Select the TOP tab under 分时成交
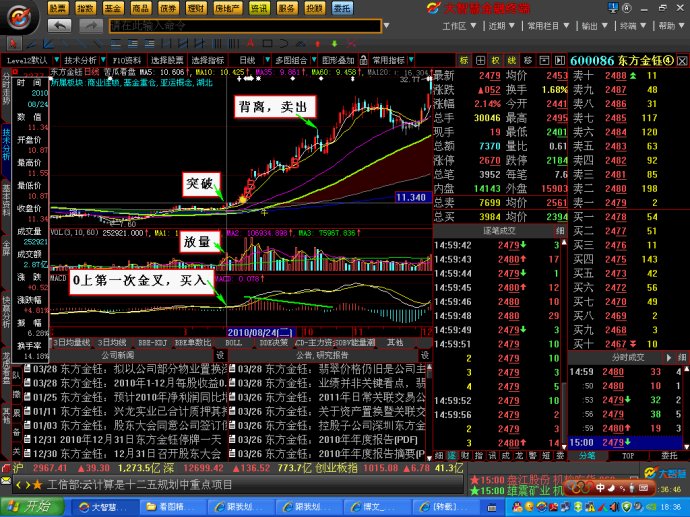690x517 pixels. point(628,456)
